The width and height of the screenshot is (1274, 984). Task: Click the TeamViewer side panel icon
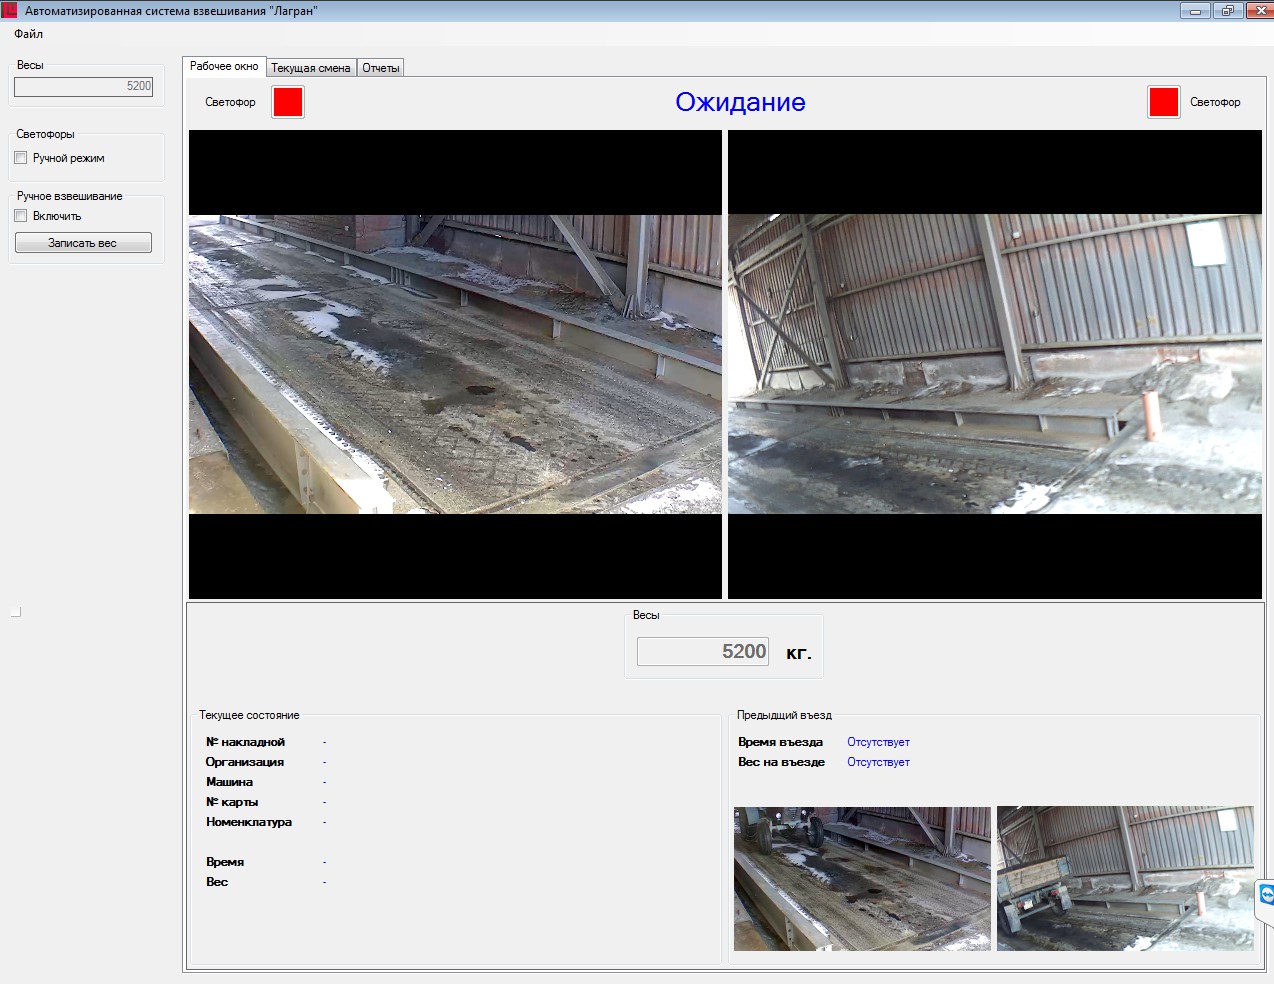(1266, 895)
